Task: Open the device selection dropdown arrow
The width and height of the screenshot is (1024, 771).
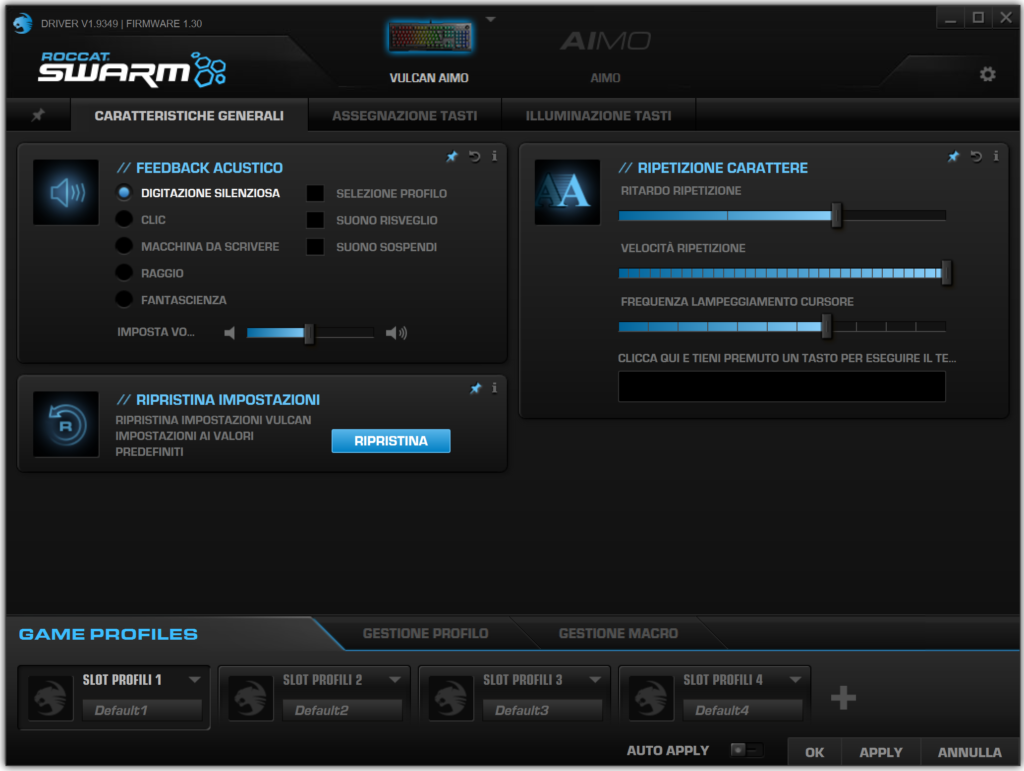Action: [x=491, y=20]
